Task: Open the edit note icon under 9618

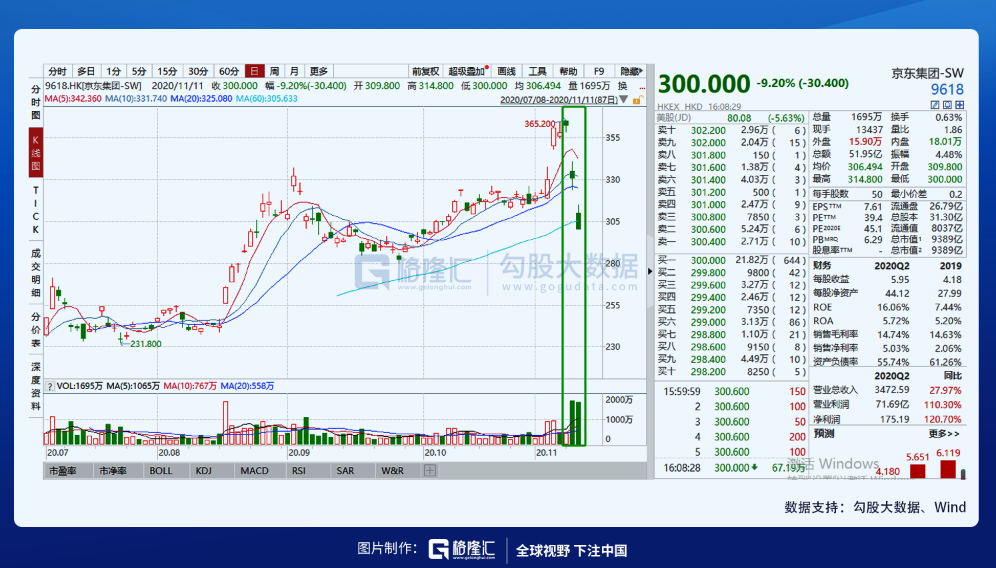Action: [x=935, y=105]
